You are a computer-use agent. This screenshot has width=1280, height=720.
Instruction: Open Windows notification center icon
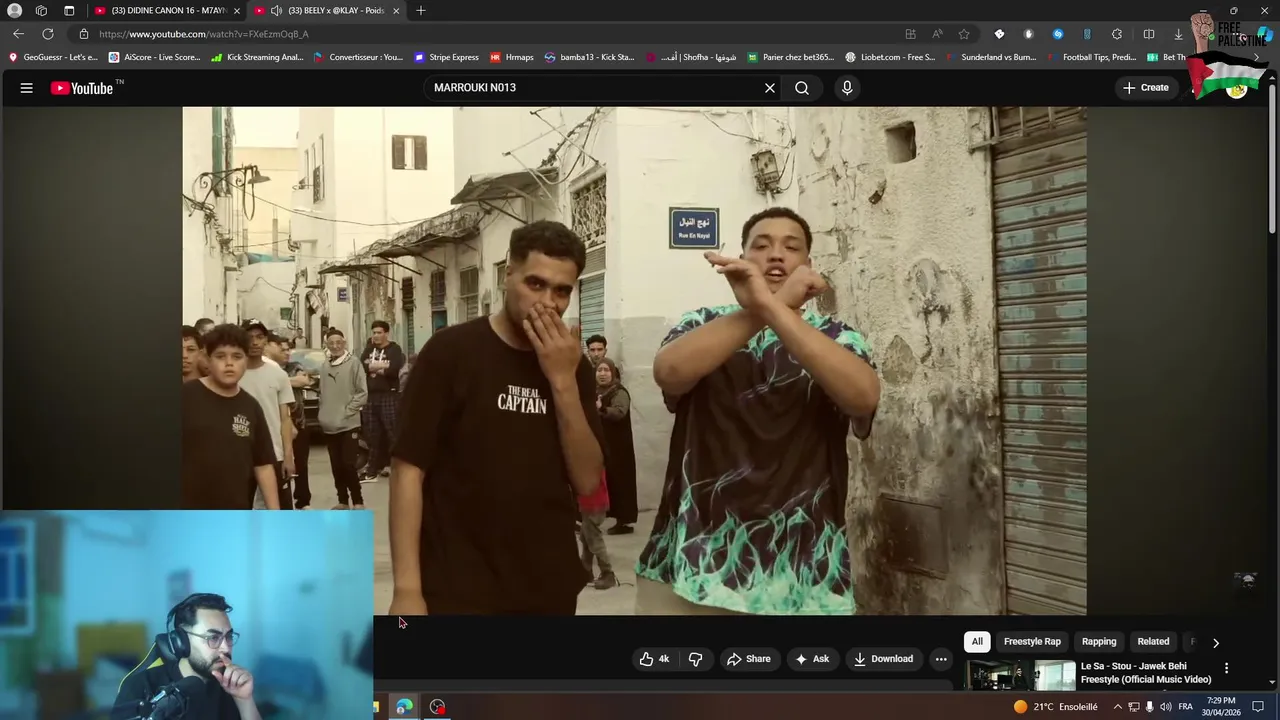click(x=1258, y=707)
